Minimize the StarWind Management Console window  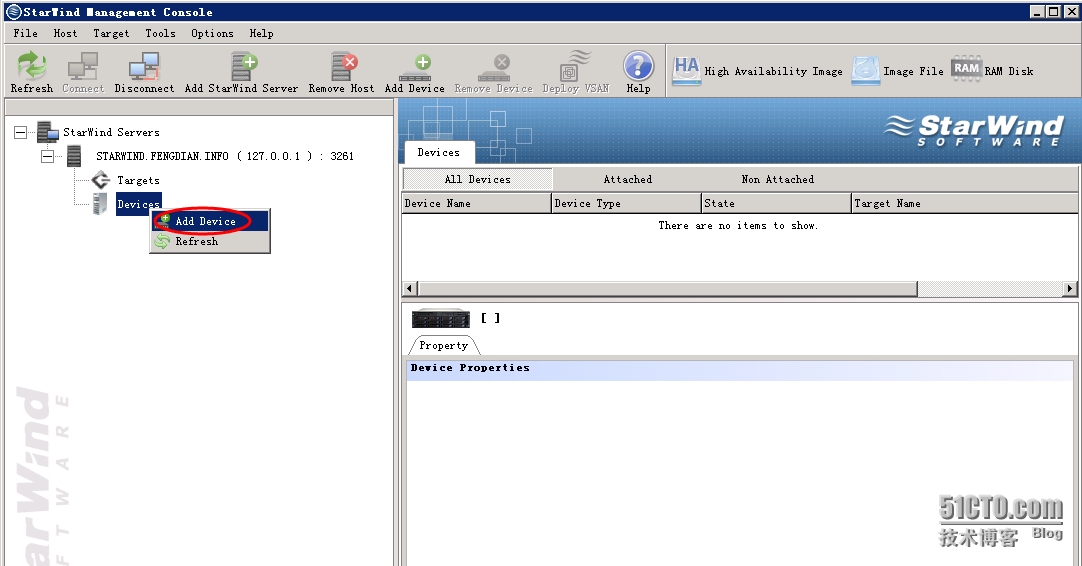pyautogui.click(x=1037, y=12)
